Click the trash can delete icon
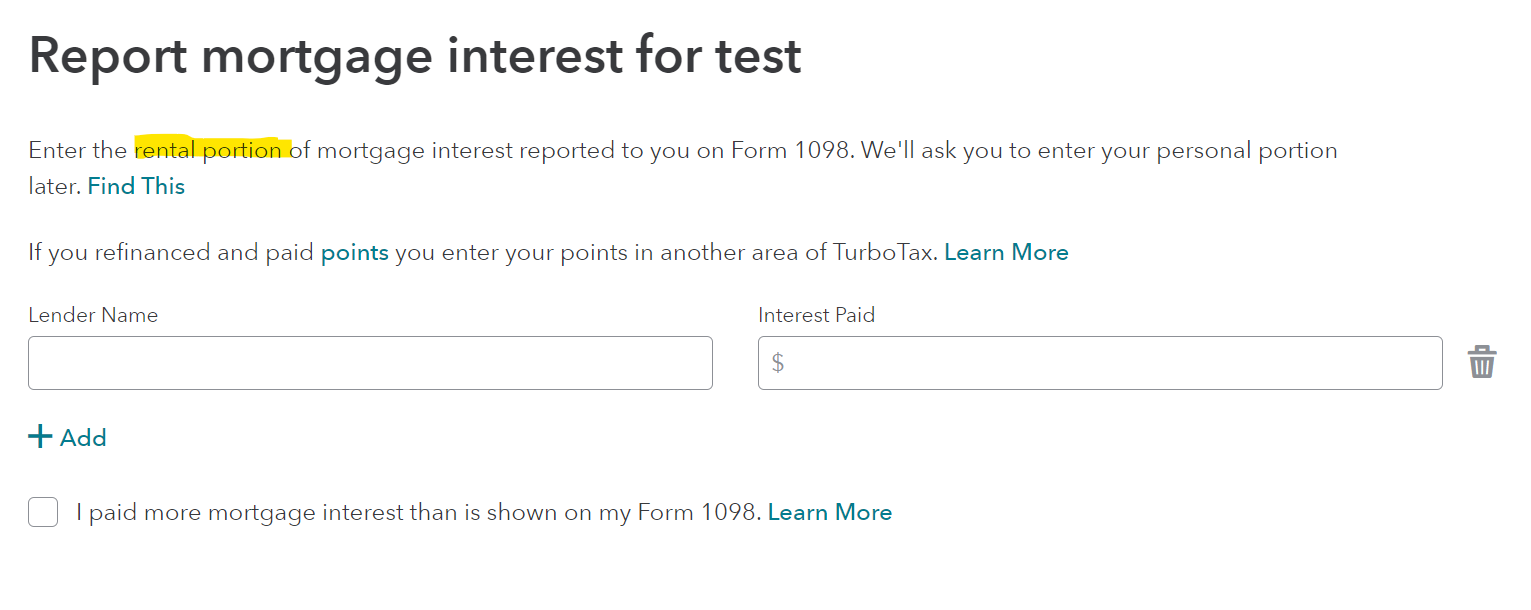Image resolution: width=1531 pixels, height=610 pixels. coord(1481,362)
